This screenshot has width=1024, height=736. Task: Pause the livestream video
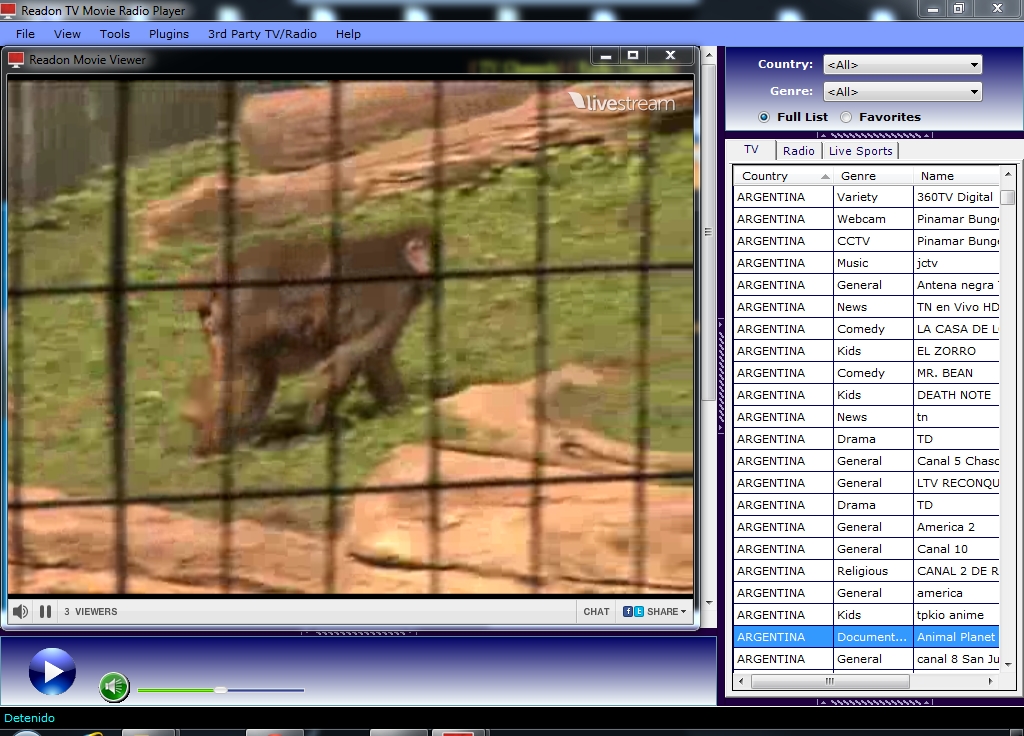(x=45, y=611)
